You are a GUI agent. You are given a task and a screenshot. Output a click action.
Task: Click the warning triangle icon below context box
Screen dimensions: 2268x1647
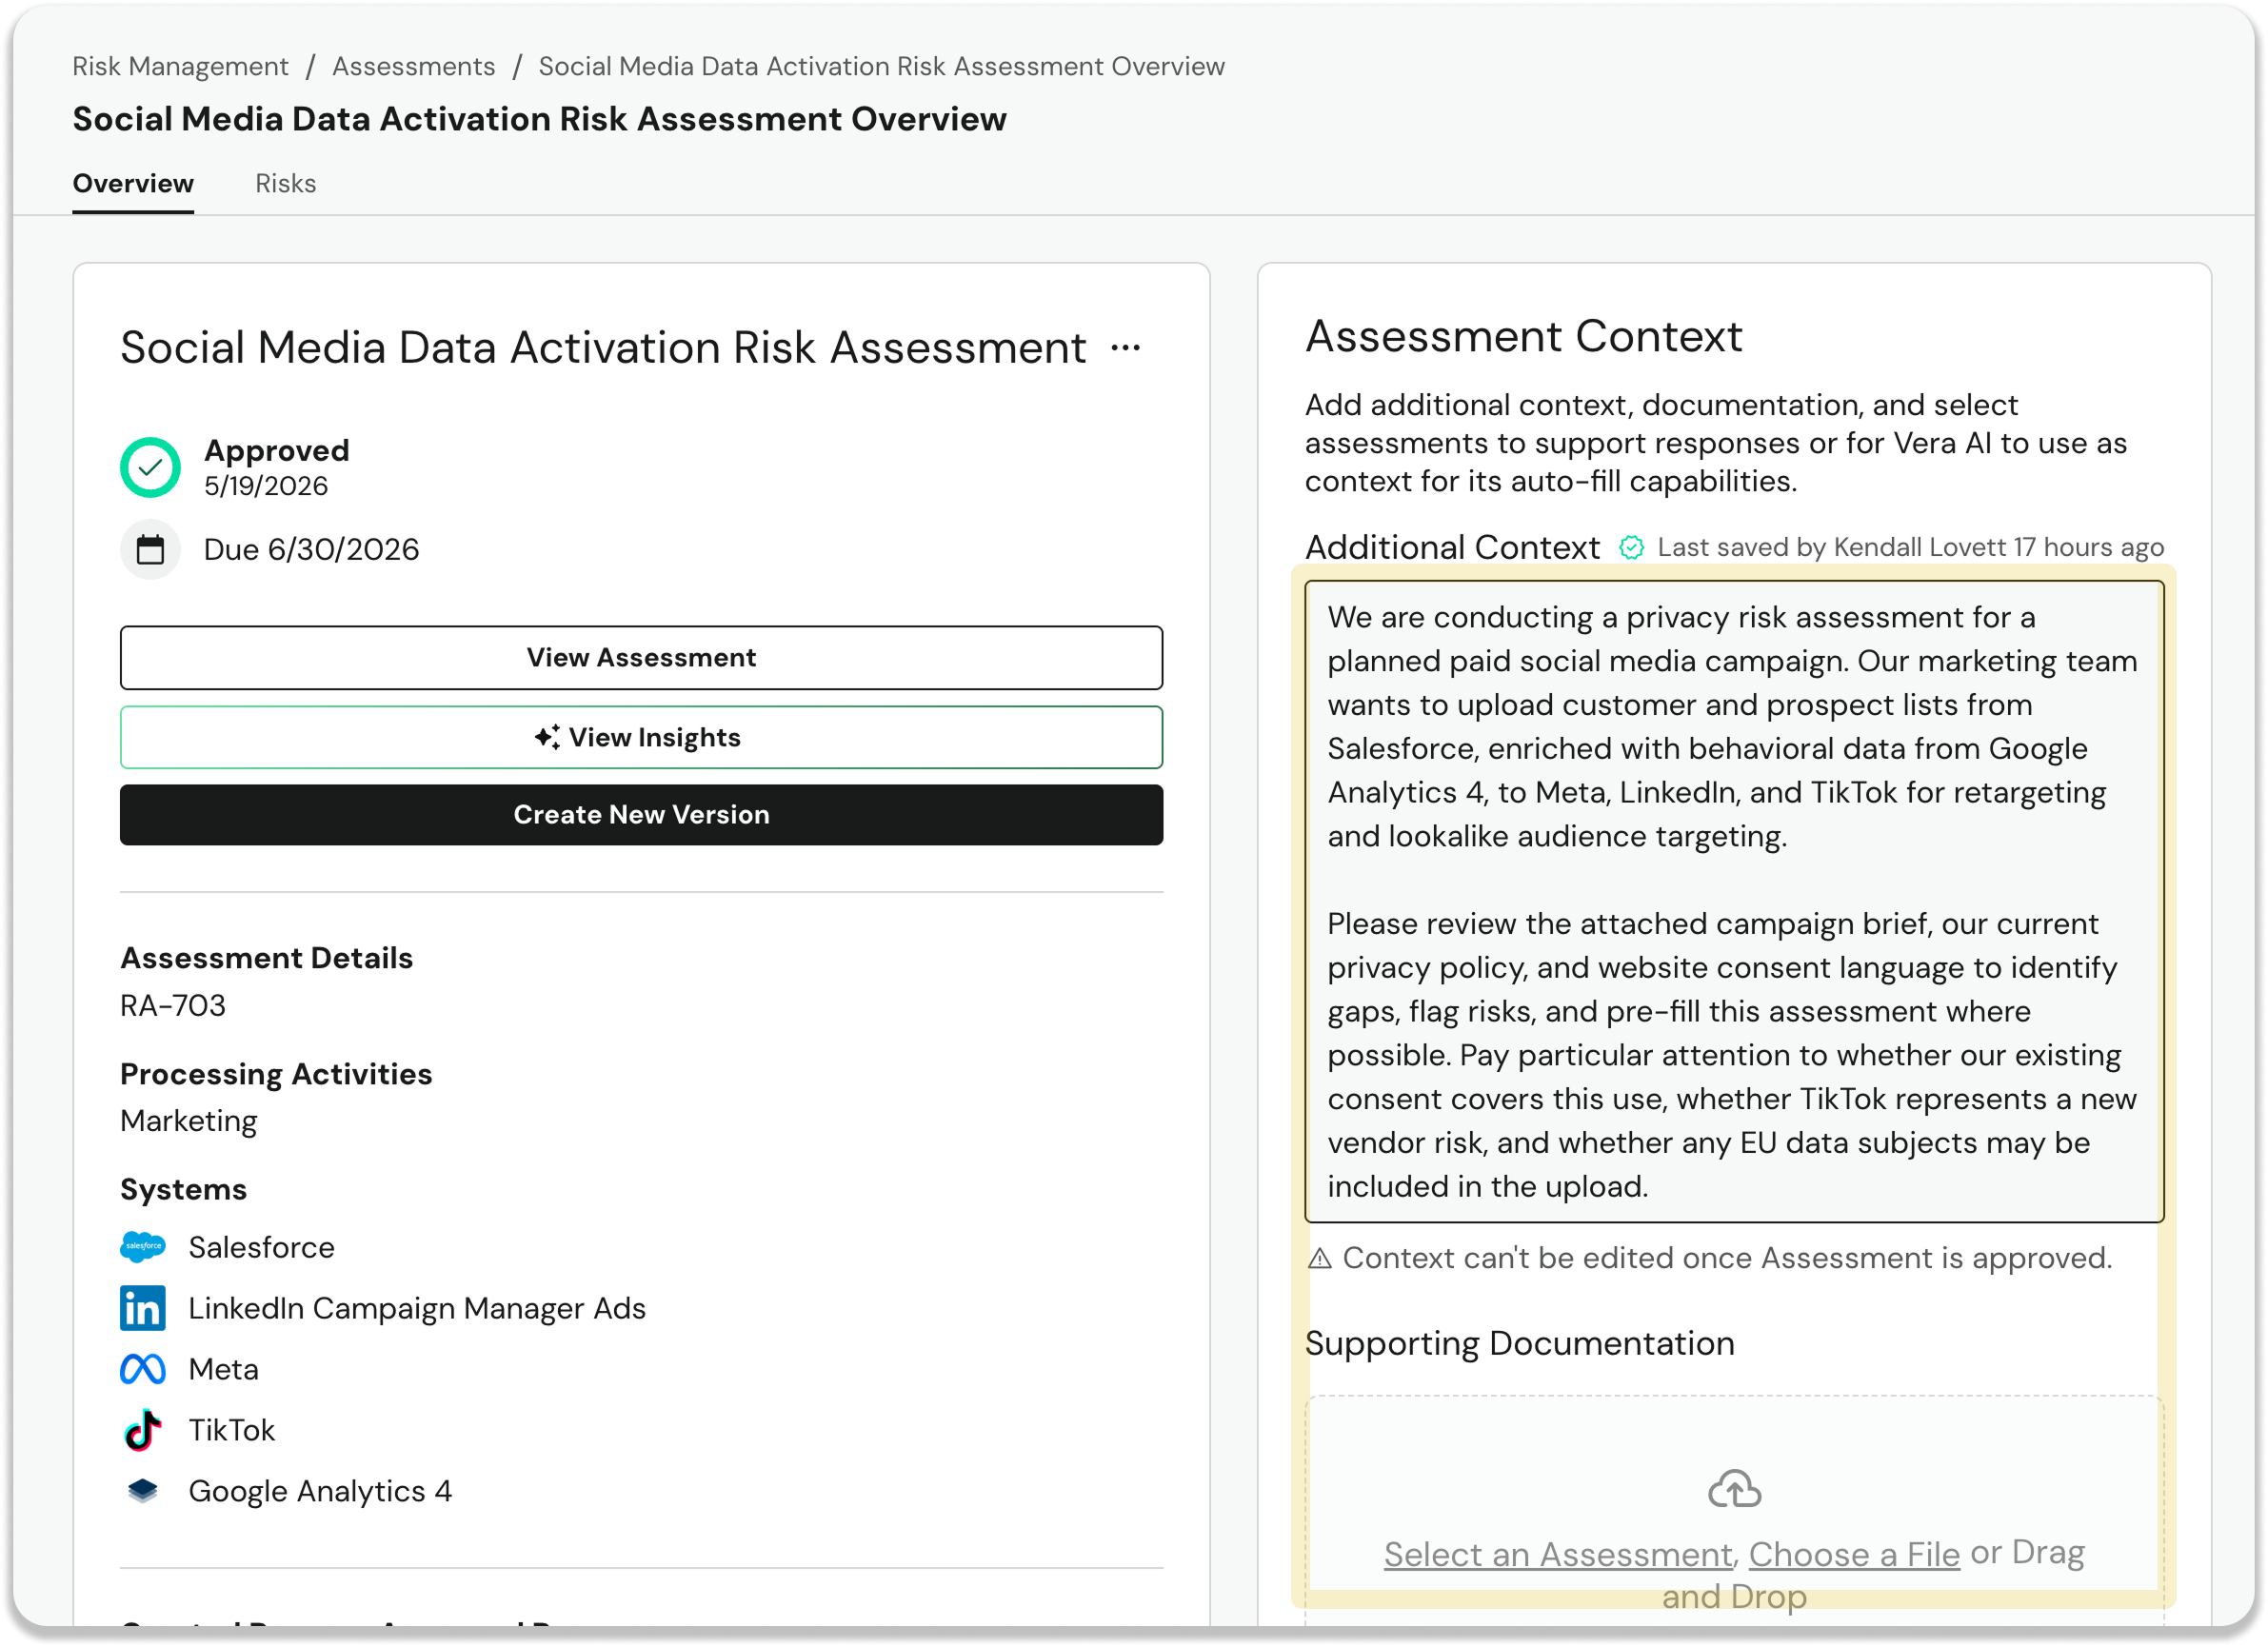[x=1320, y=1258]
